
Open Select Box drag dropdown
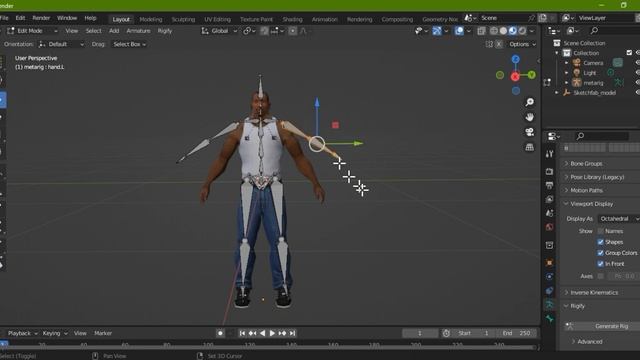pos(129,44)
